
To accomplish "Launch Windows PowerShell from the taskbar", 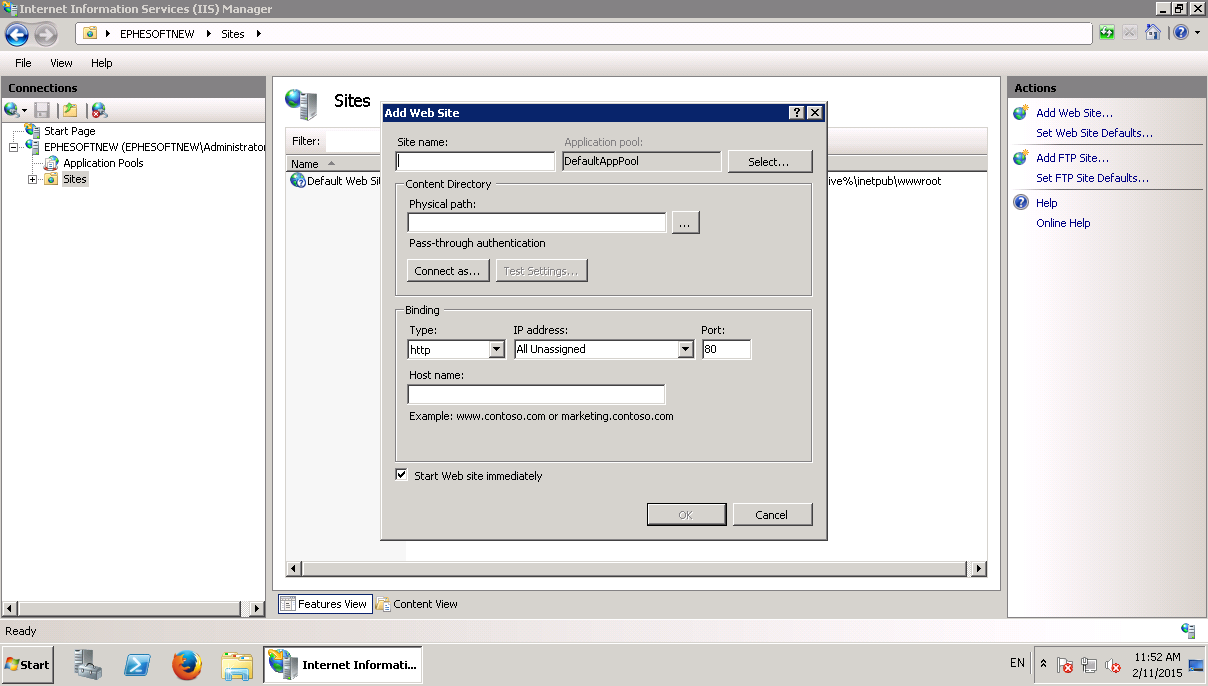I will pos(137,665).
